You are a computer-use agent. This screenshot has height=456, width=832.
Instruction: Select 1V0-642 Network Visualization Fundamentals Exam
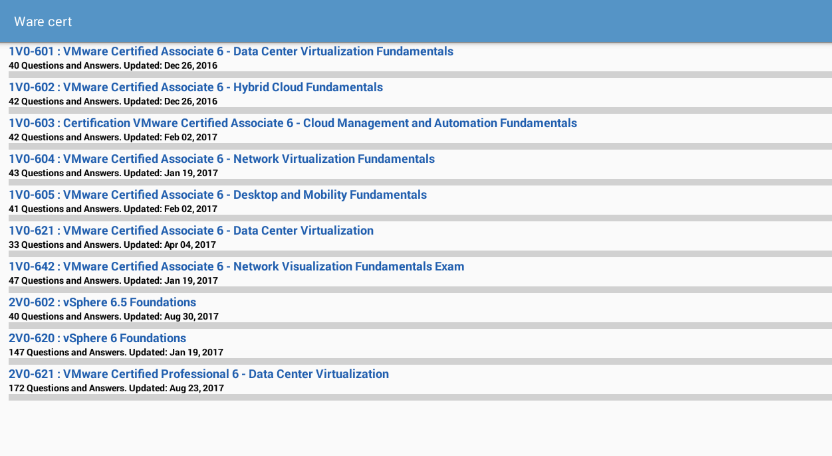click(x=236, y=266)
